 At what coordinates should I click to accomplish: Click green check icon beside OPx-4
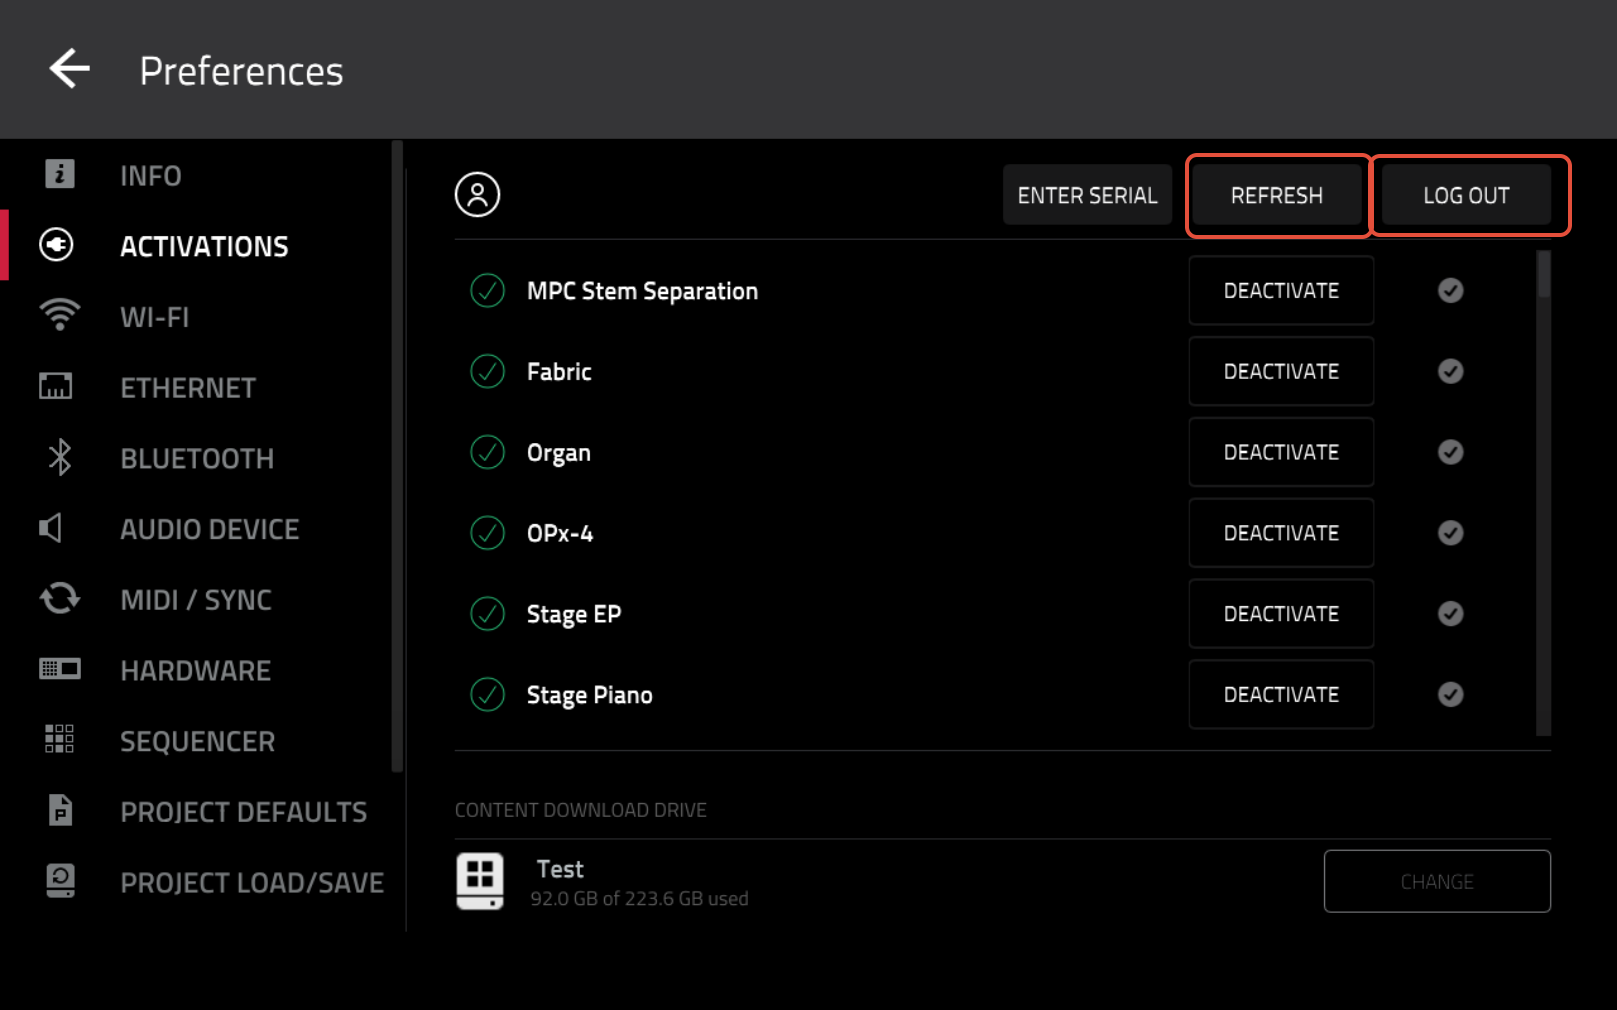coord(487,533)
